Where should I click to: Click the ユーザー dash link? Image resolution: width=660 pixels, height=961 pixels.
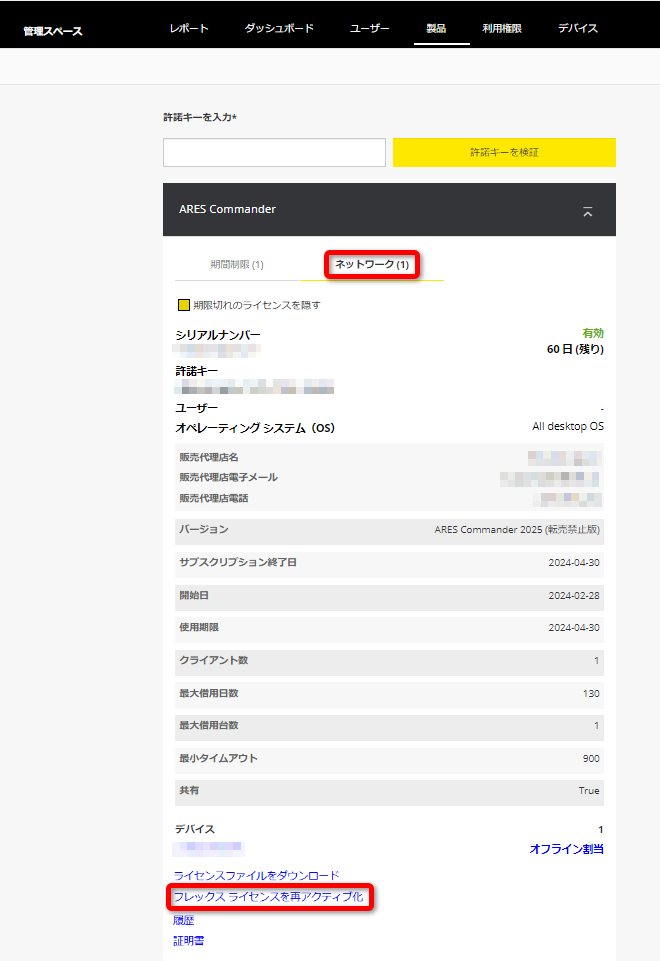pyautogui.click(x=602, y=409)
